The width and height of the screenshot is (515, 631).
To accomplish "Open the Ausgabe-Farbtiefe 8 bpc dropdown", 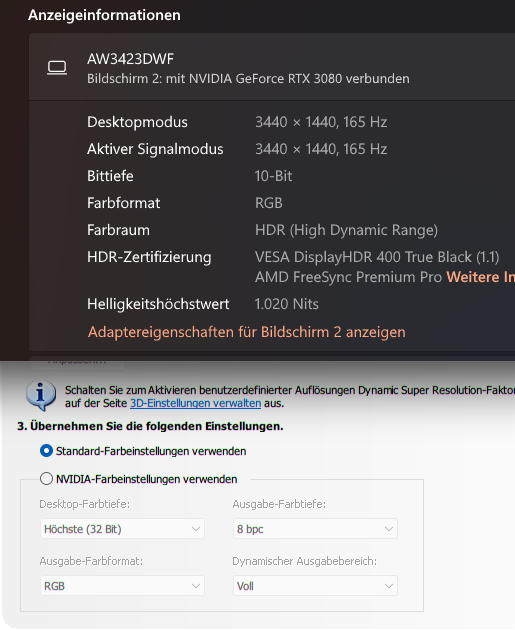I will pyautogui.click(x=315, y=529).
